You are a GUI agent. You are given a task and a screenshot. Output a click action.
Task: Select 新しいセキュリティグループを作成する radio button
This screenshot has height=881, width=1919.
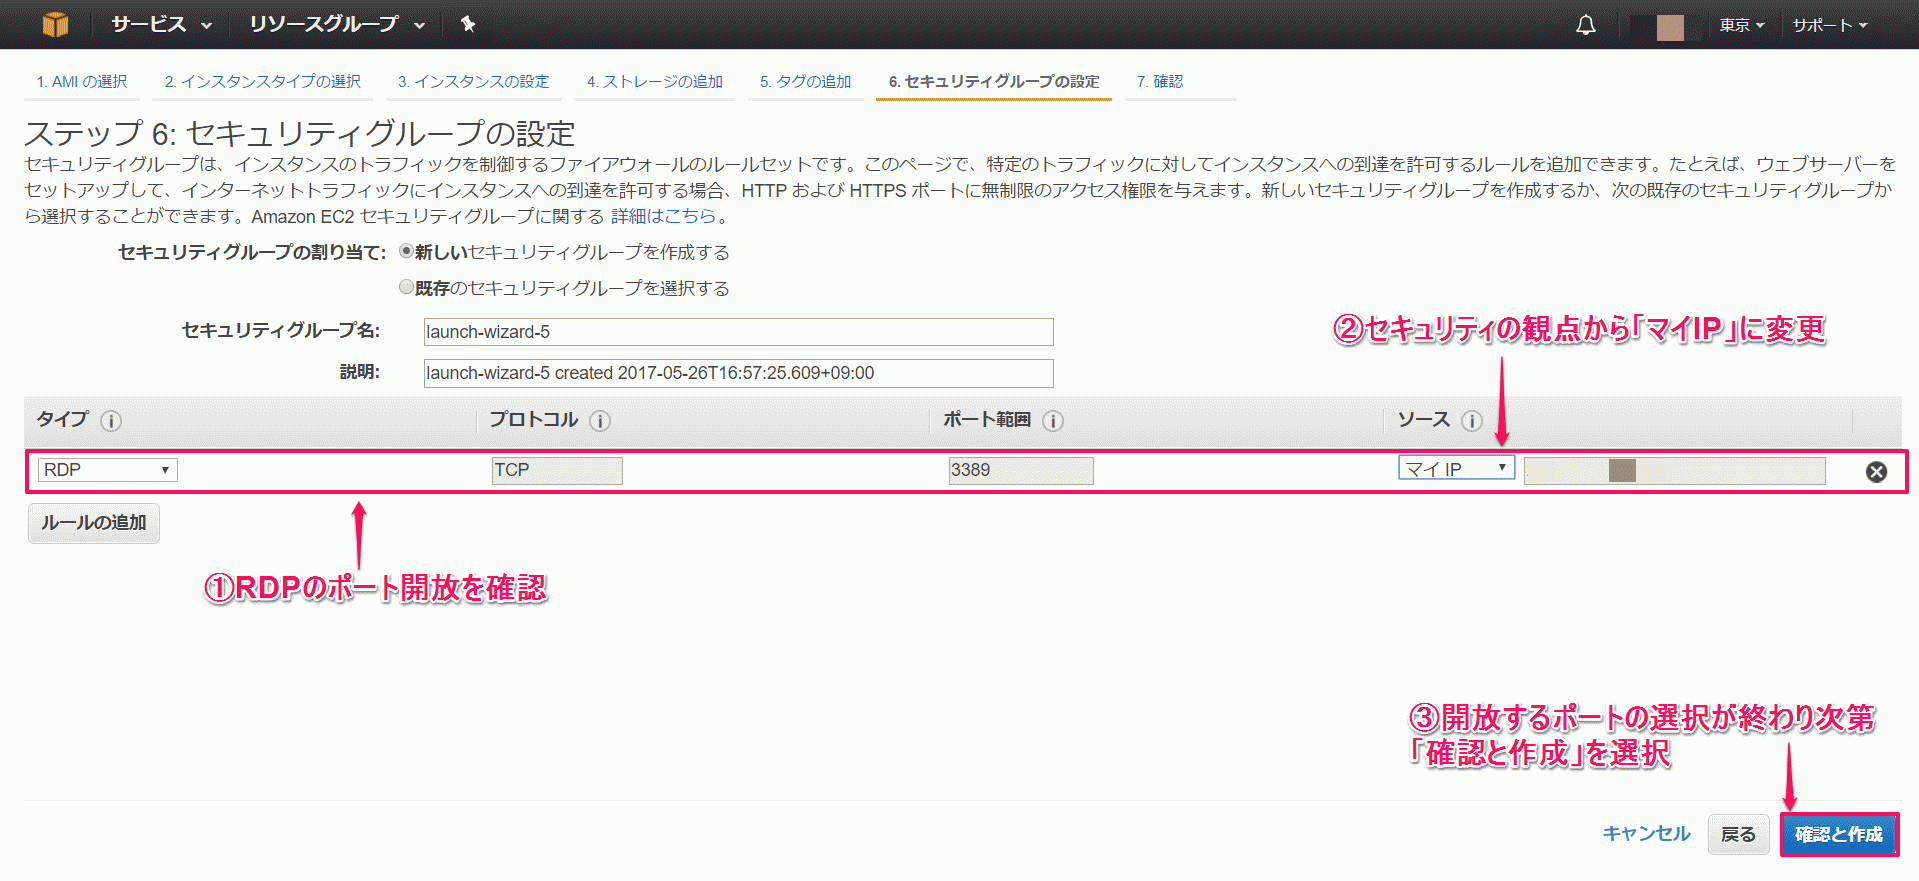(x=406, y=251)
